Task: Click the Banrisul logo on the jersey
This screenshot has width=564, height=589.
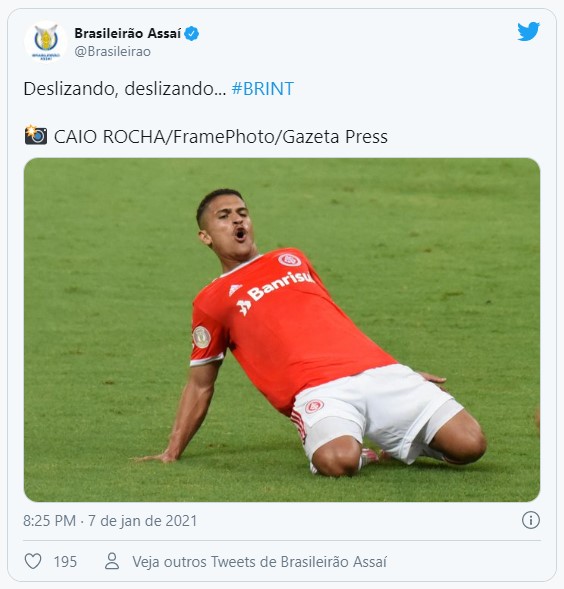Action: point(275,292)
